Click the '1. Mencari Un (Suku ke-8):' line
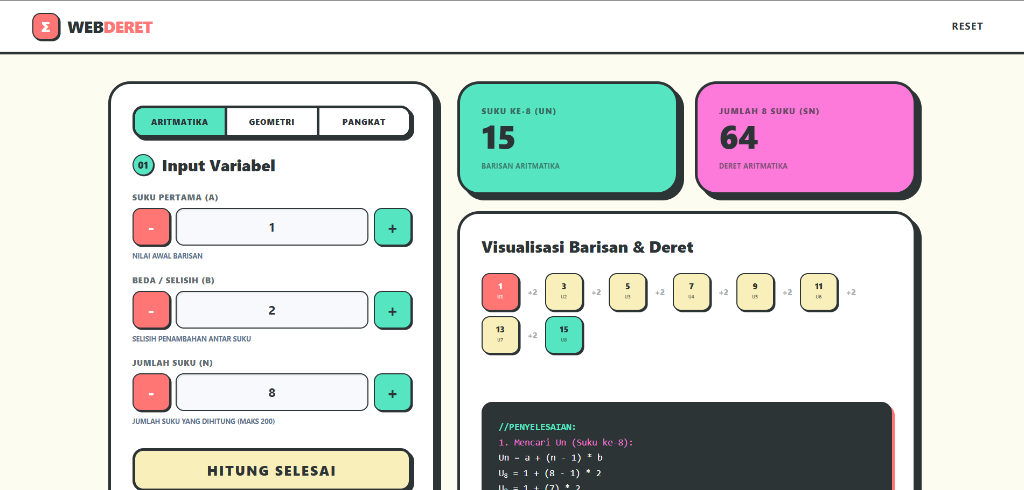The width and height of the screenshot is (1024, 490). (x=566, y=442)
